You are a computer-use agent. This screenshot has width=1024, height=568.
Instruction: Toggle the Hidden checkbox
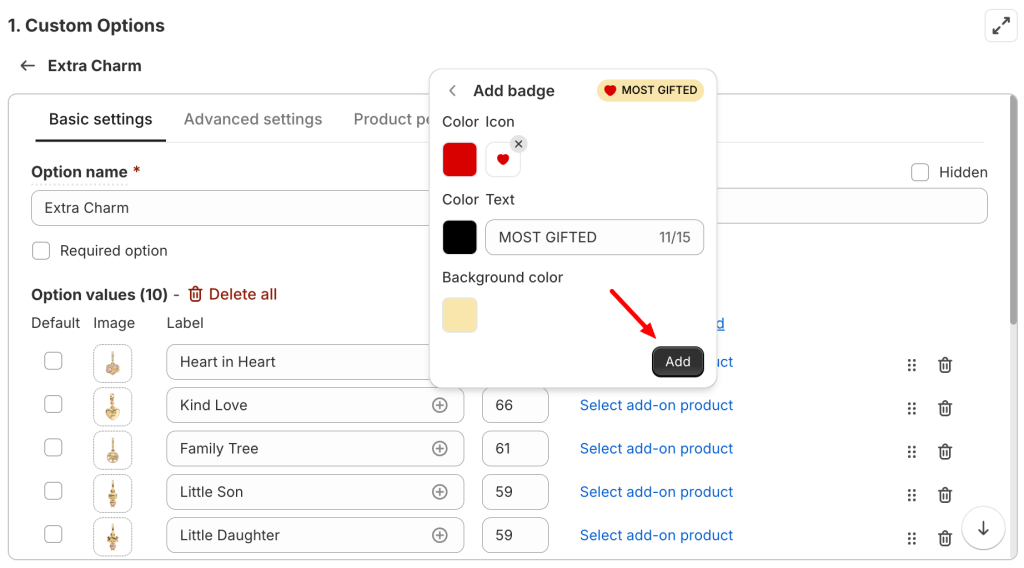pos(920,172)
